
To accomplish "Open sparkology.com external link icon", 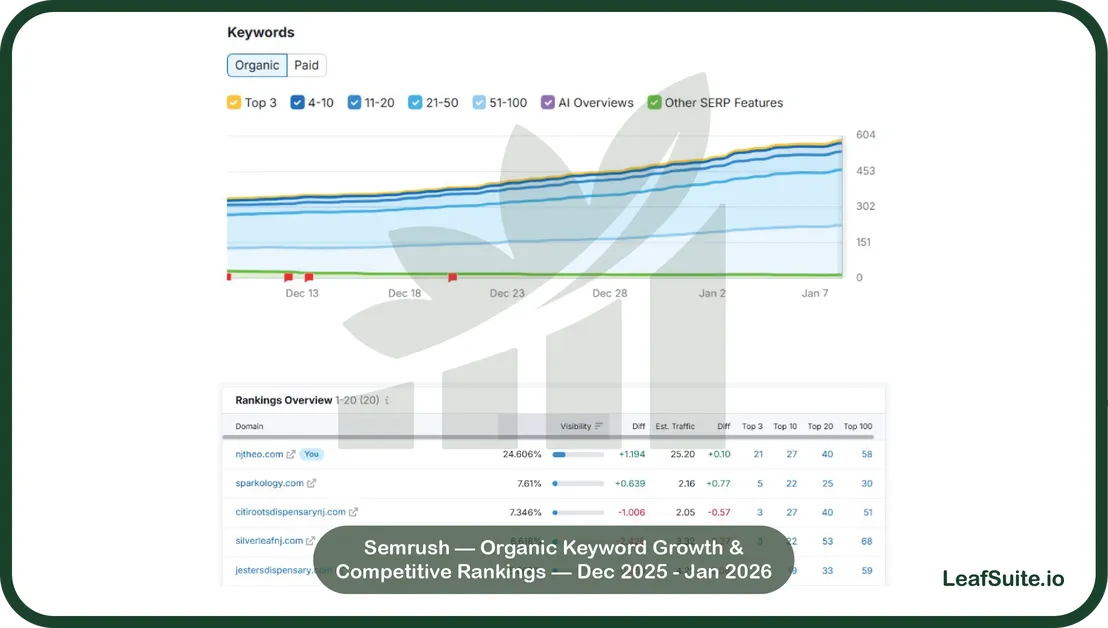I will point(312,483).
